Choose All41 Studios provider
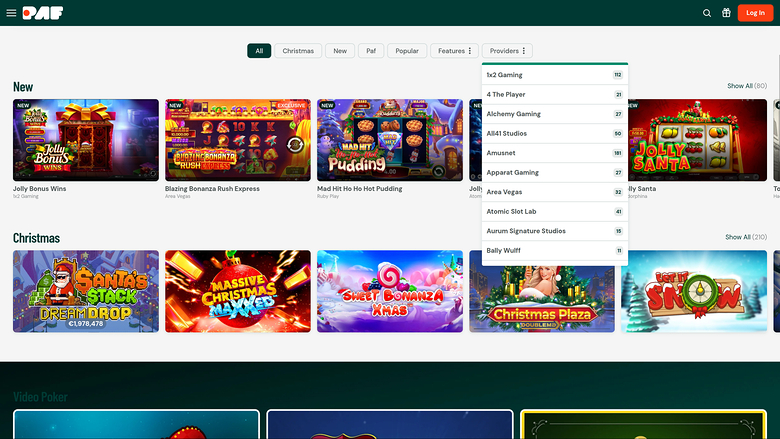Viewport: 780px width, 439px height. click(x=555, y=133)
